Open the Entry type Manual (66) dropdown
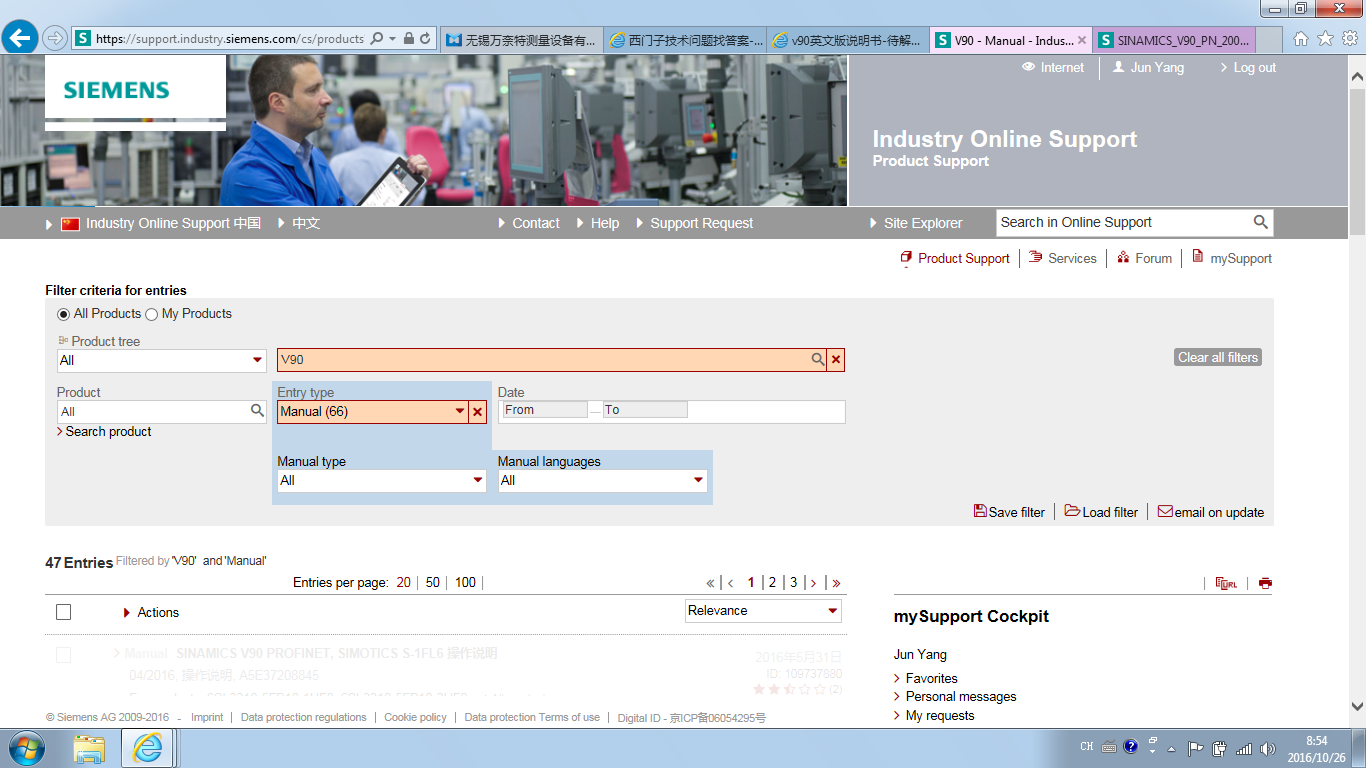The image size is (1366, 768). pos(372,412)
